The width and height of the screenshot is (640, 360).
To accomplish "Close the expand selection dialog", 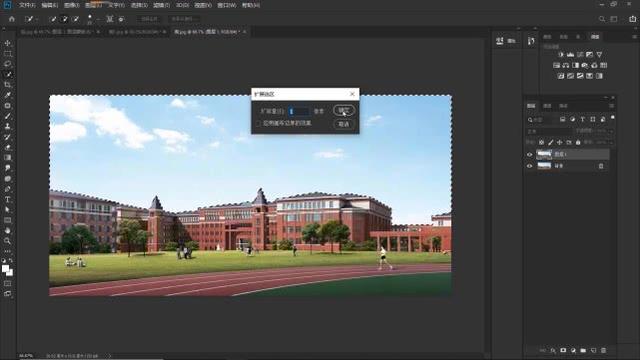I will coord(352,94).
